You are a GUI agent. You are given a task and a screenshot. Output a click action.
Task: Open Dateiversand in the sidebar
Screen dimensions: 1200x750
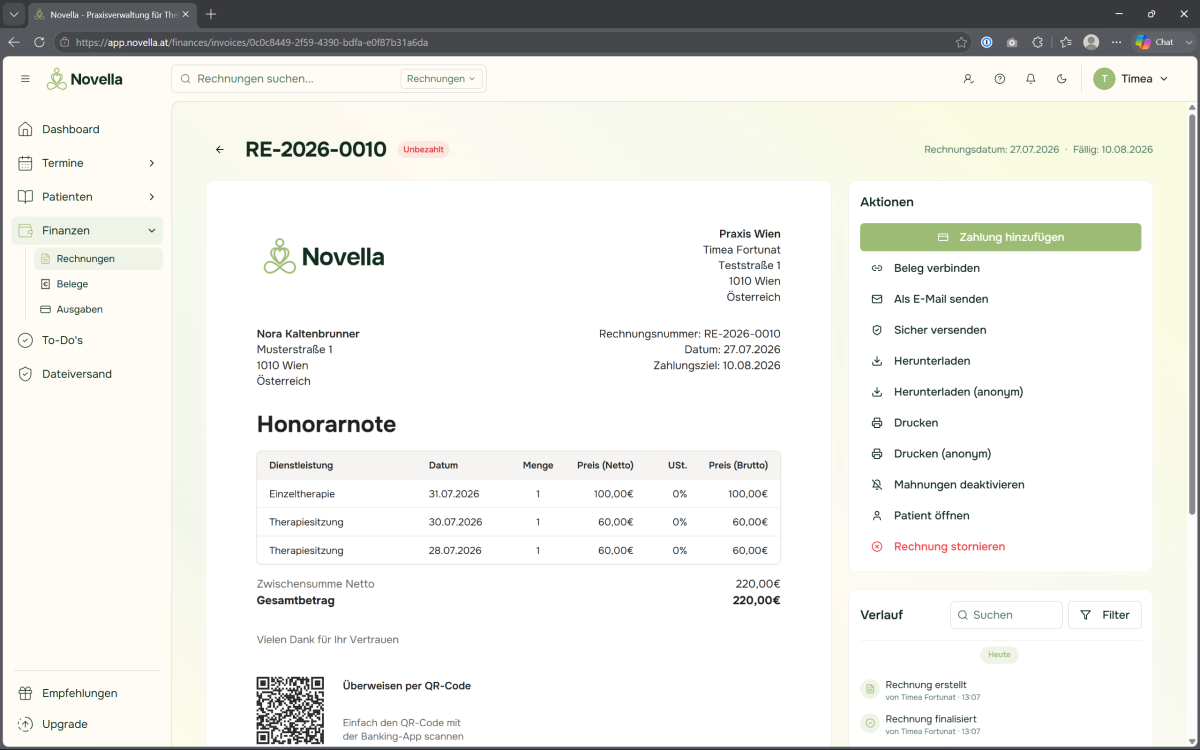(x=87, y=374)
